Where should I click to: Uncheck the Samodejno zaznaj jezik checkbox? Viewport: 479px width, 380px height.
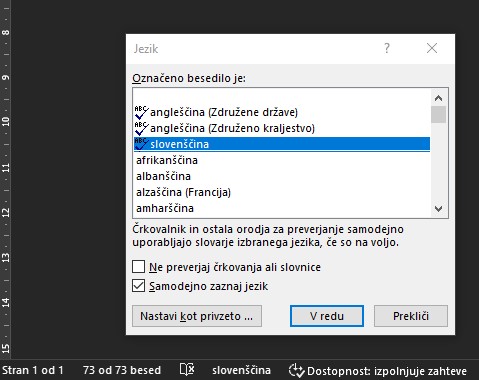(x=138, y=286)
